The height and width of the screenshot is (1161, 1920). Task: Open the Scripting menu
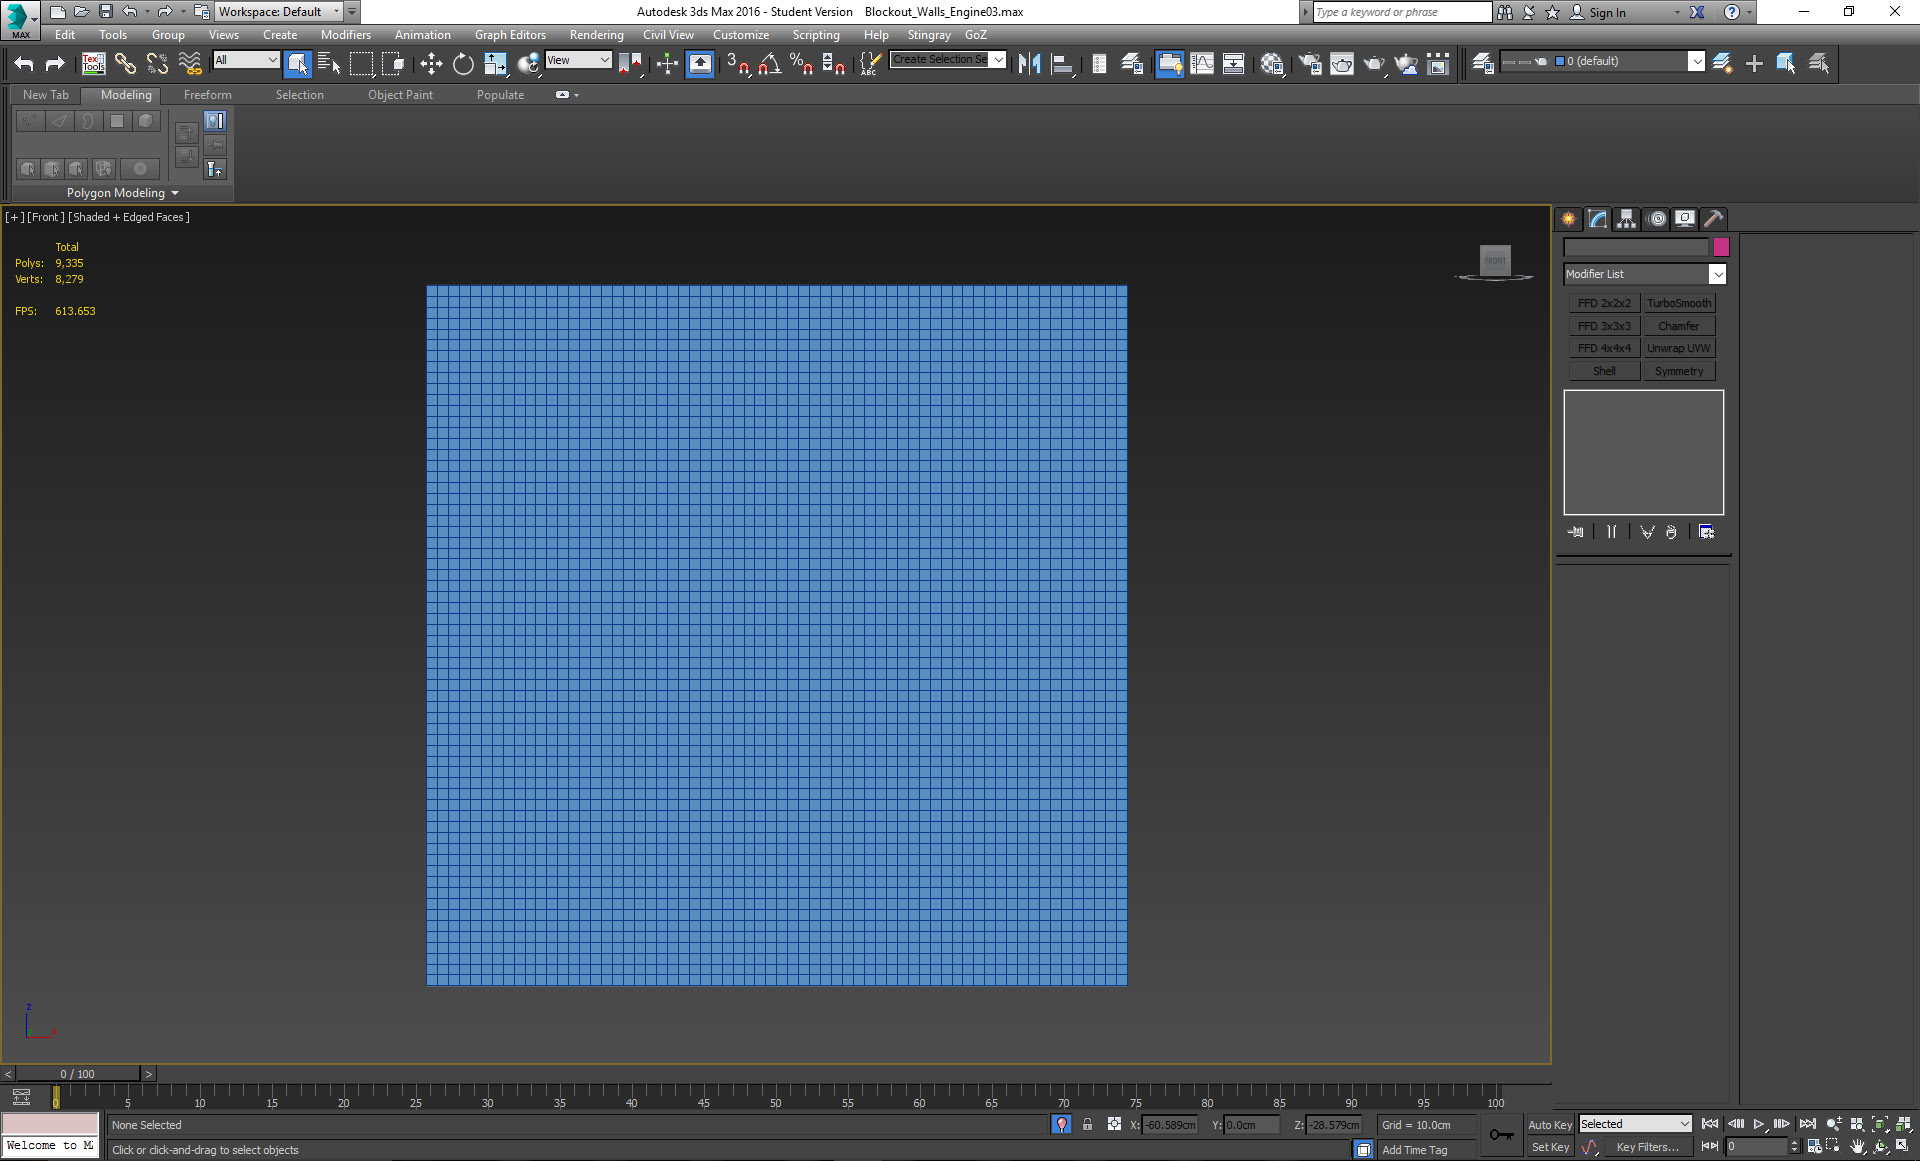(x=816, y=35)
